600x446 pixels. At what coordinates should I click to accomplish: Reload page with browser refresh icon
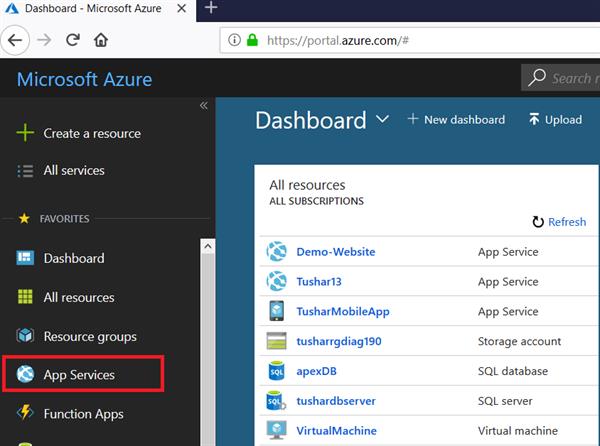[x=72, y=41]
